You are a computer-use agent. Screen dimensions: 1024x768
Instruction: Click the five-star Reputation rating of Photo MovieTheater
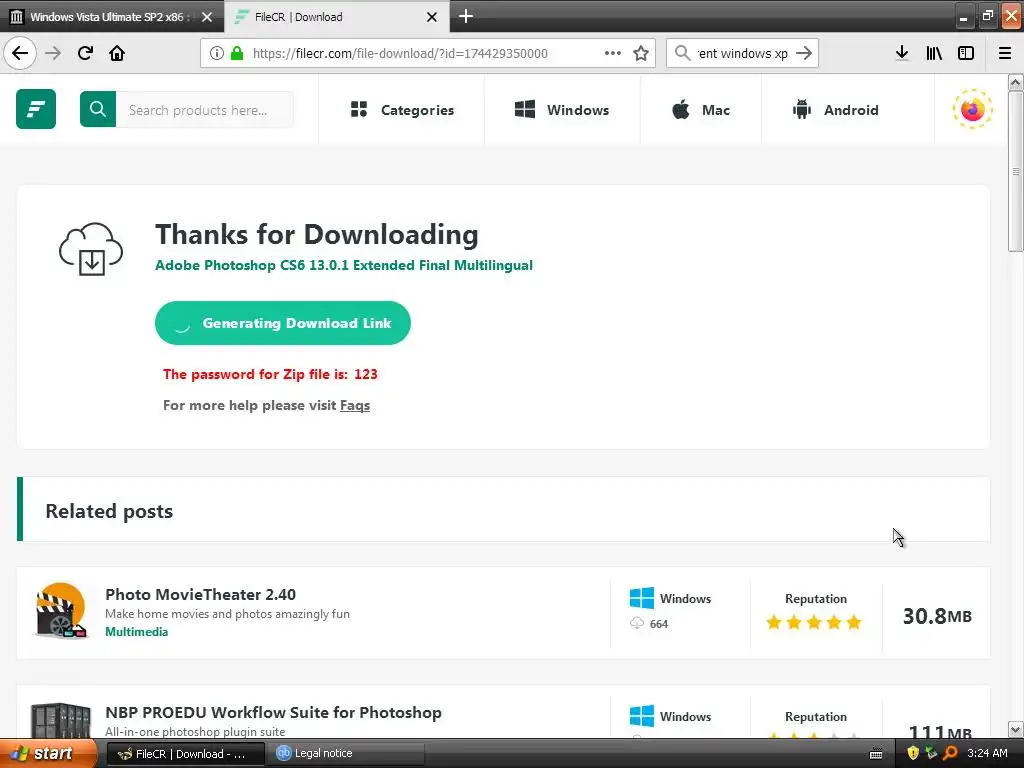click(814, 622)
